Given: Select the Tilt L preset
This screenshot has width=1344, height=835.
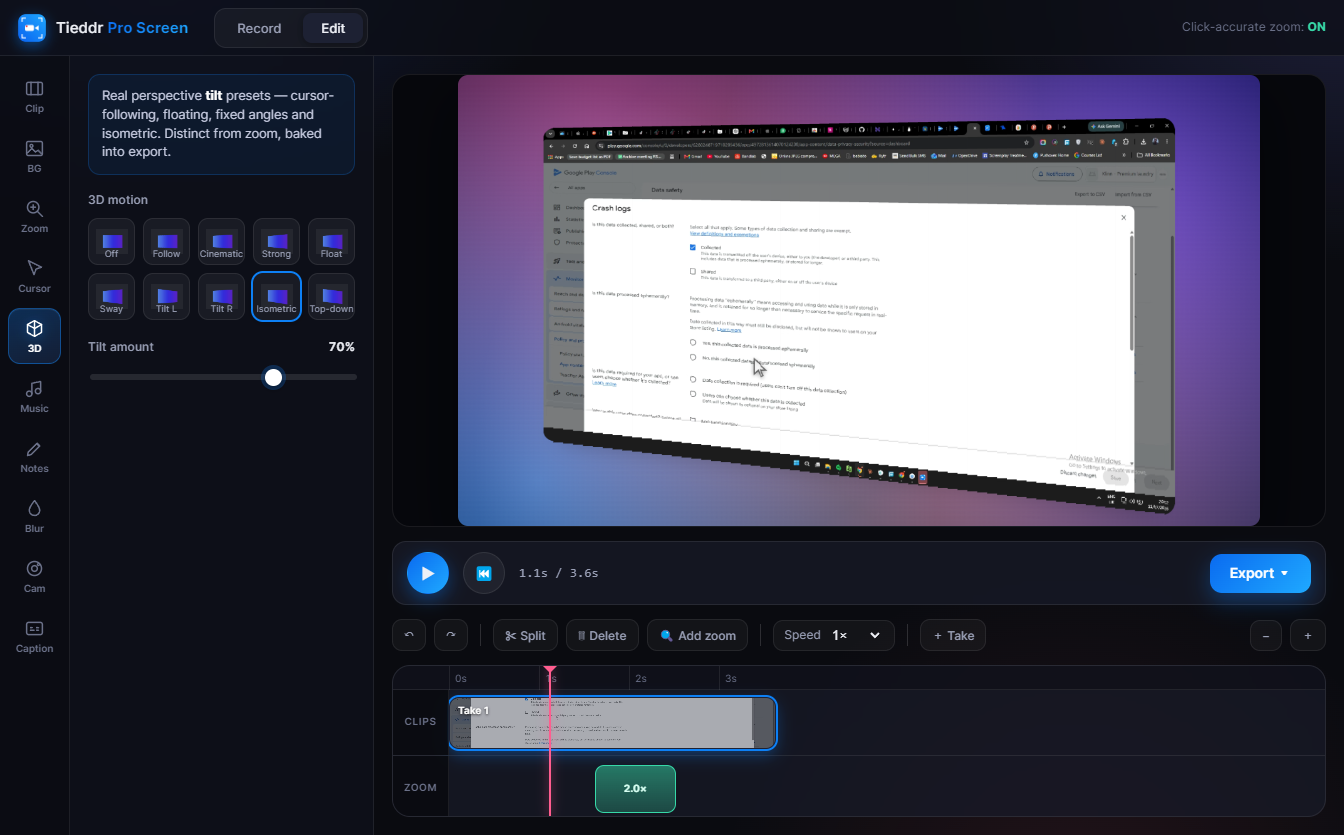Looking at the screenshot, I should tap(166, 296).
